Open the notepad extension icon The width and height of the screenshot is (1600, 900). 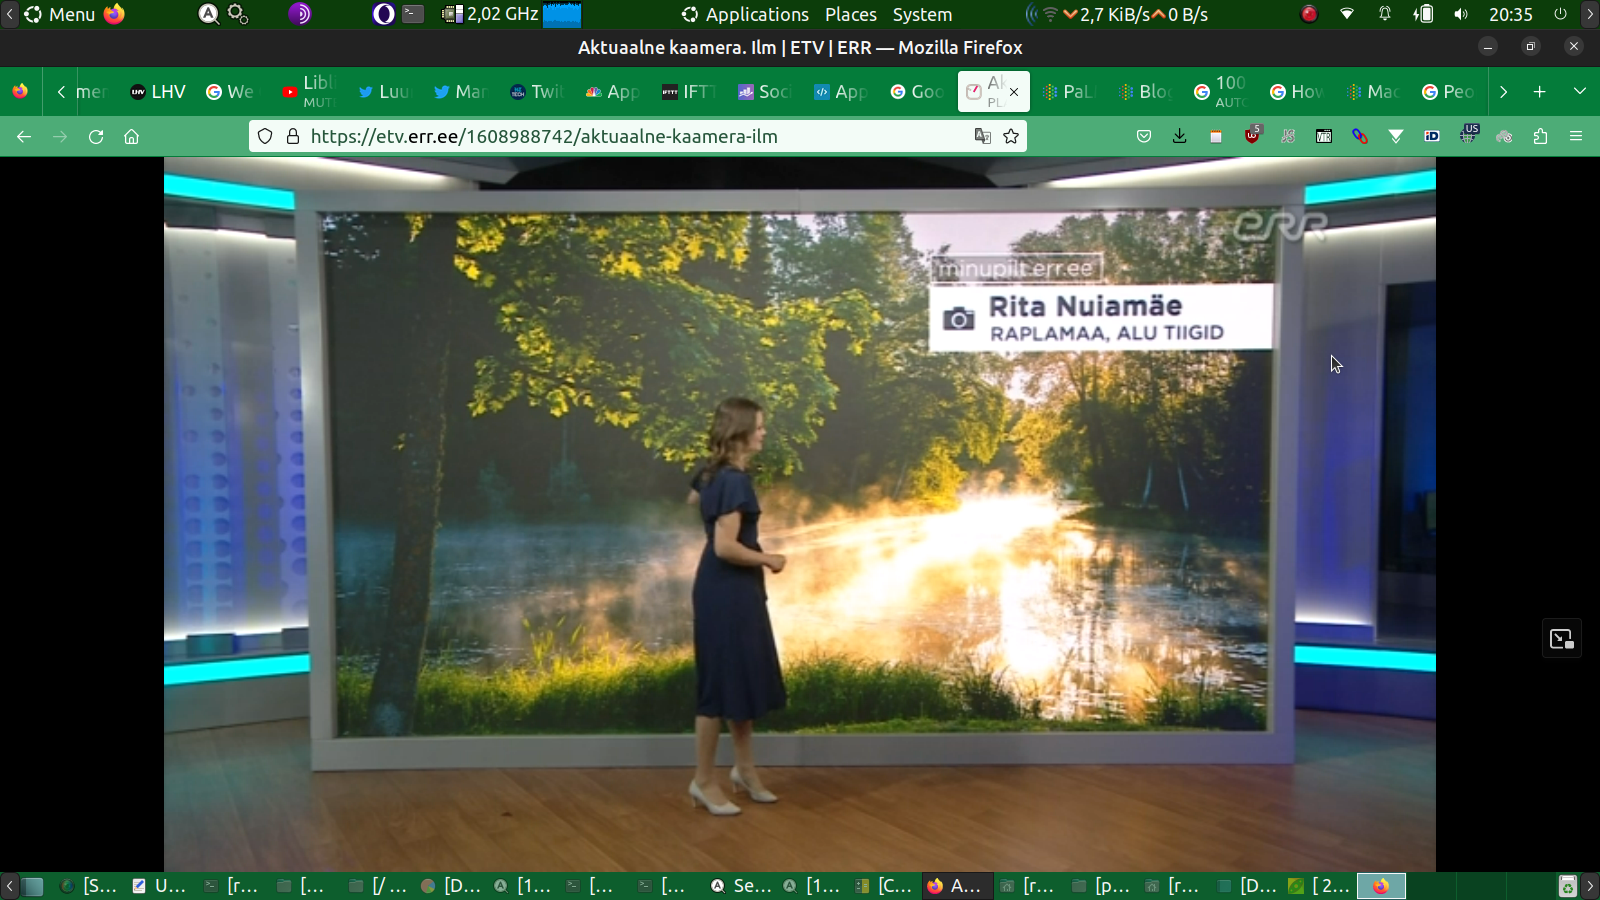click(1216, 136)
